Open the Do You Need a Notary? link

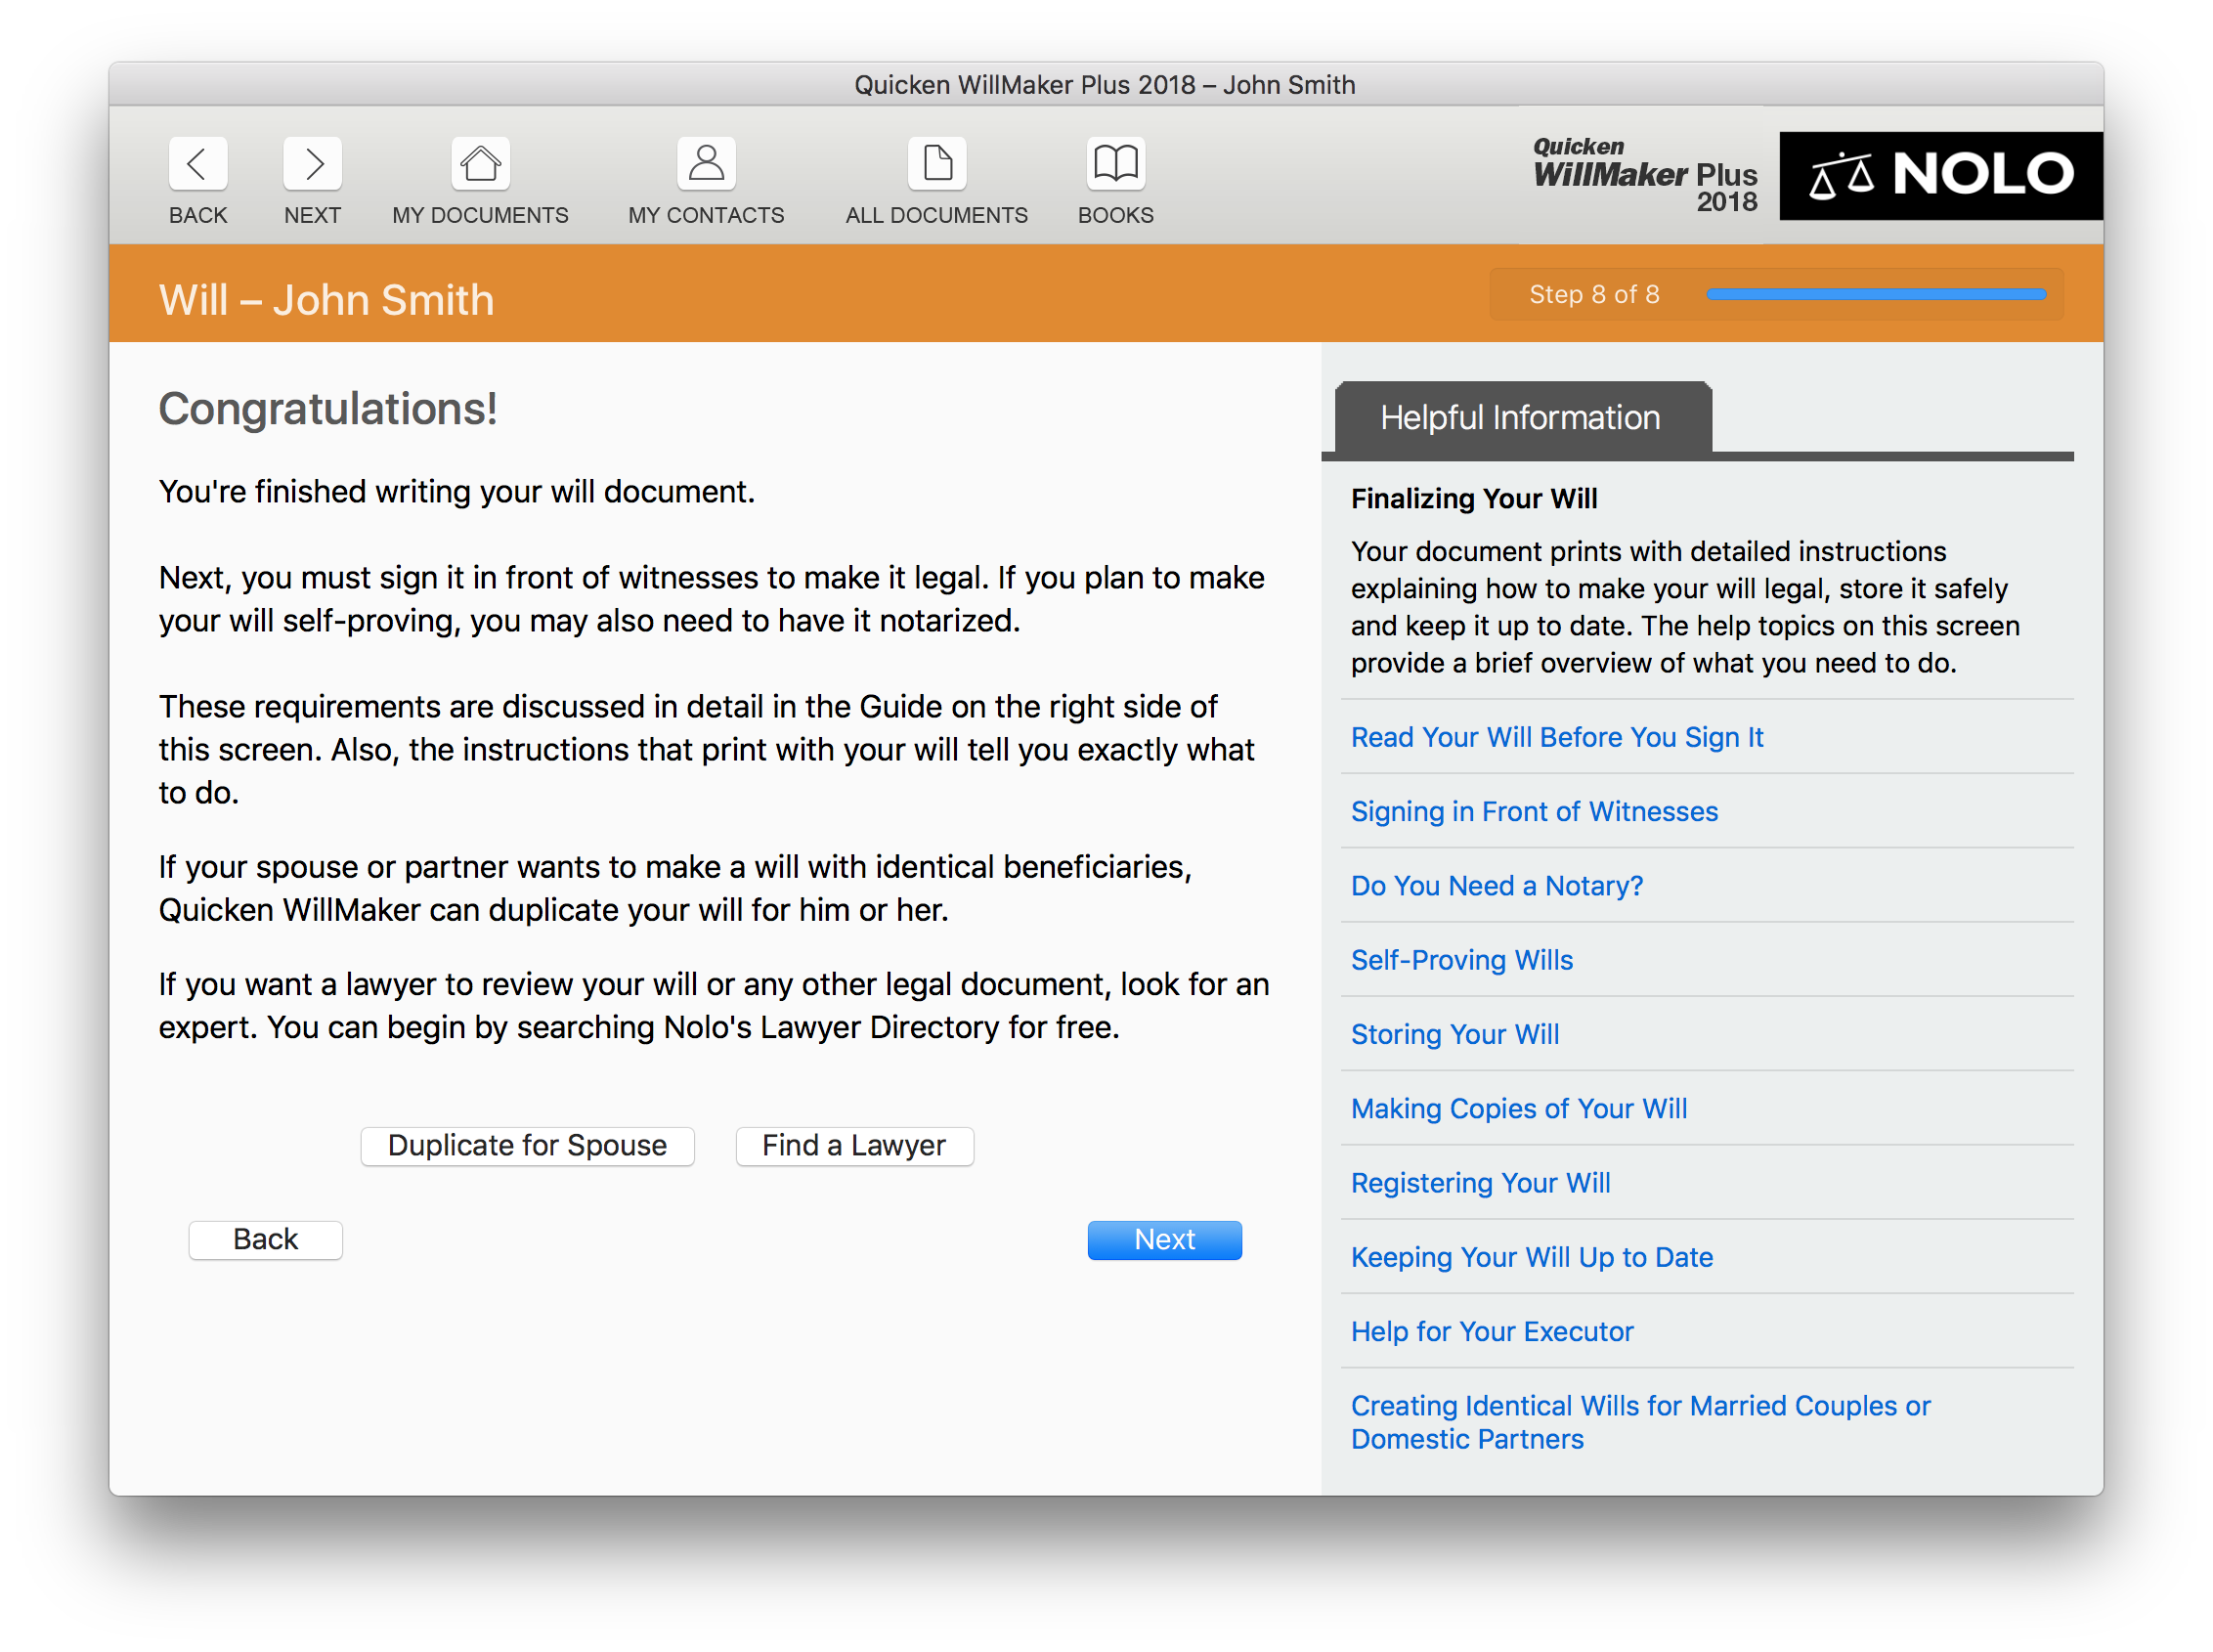point(1496,885)
